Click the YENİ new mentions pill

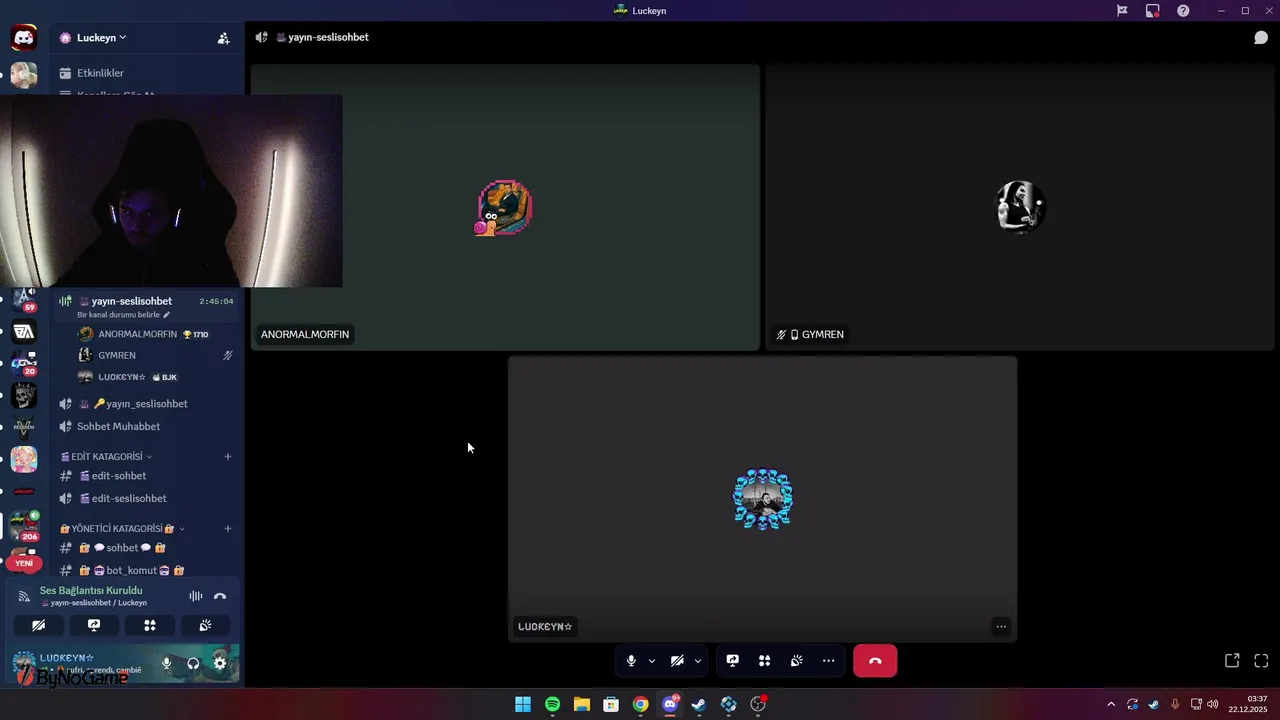pyautogui.click(x=24, y=563)
